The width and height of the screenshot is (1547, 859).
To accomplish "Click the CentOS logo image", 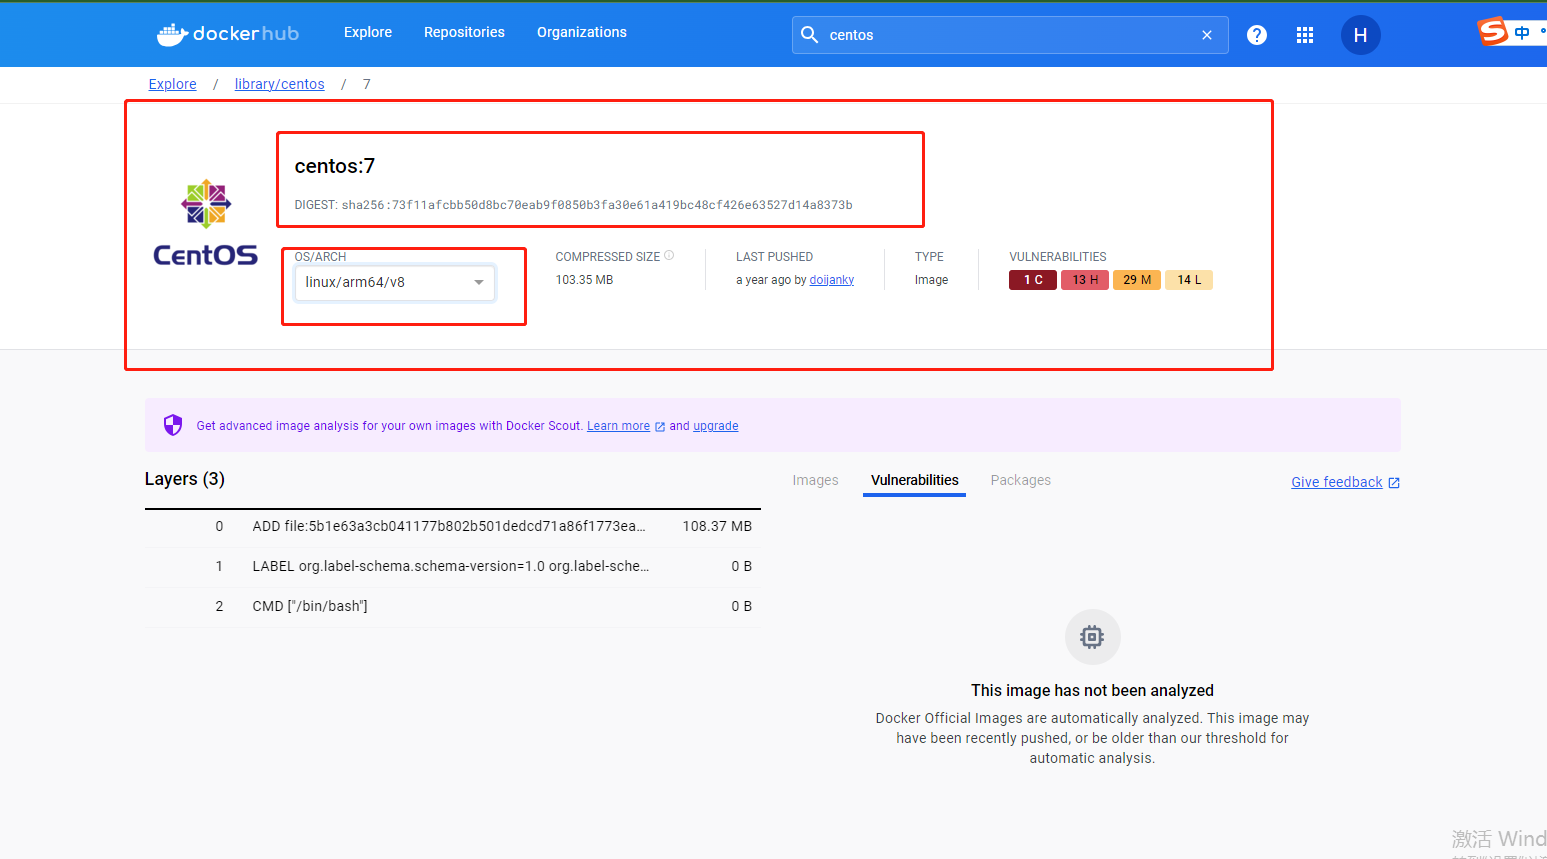I will click(x=205, y=223).
